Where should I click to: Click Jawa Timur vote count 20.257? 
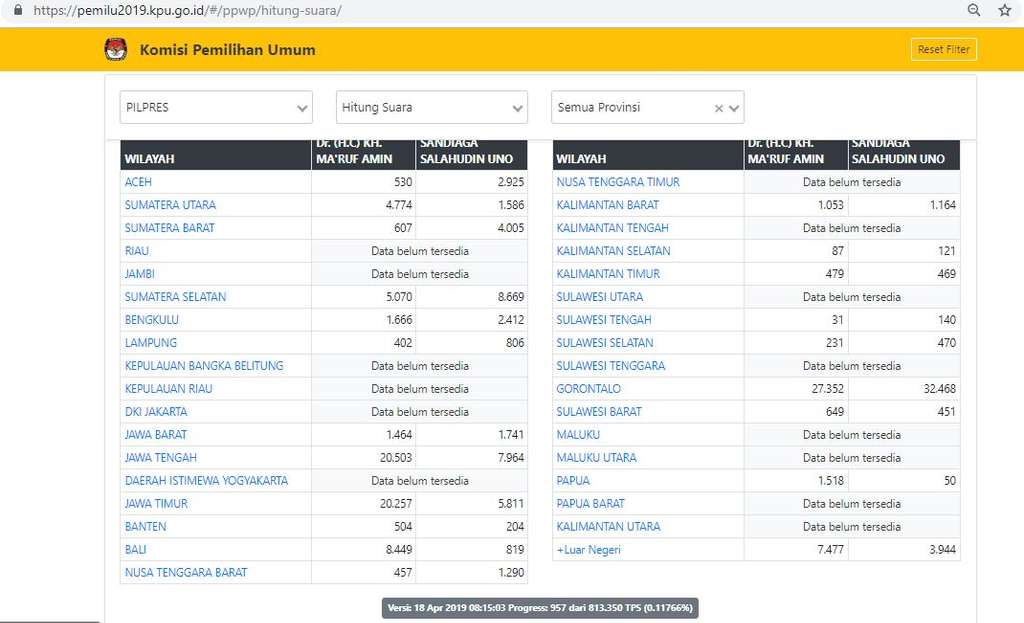(x=396, y=503)
